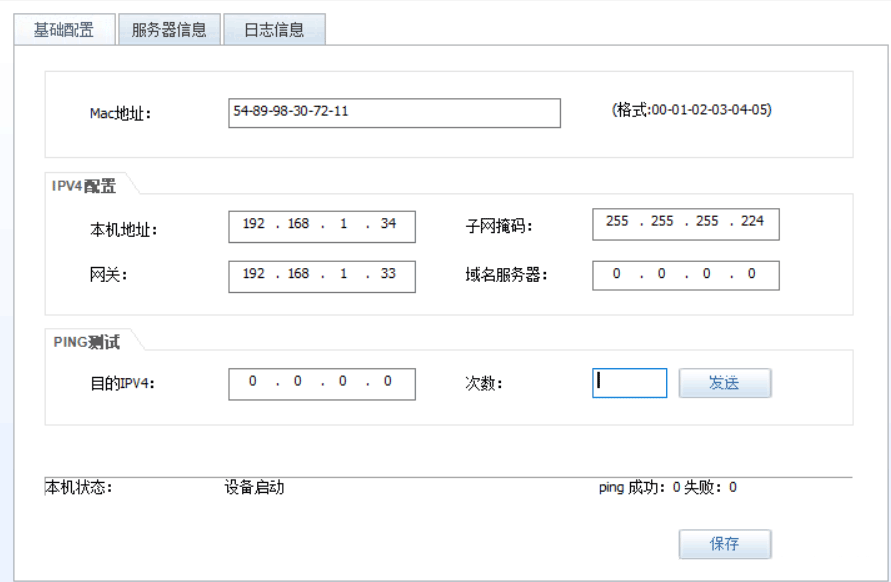This screenshot has height=582, width=891.
Task: Click the 域名服务器 label
Action: tap(506, 275)
